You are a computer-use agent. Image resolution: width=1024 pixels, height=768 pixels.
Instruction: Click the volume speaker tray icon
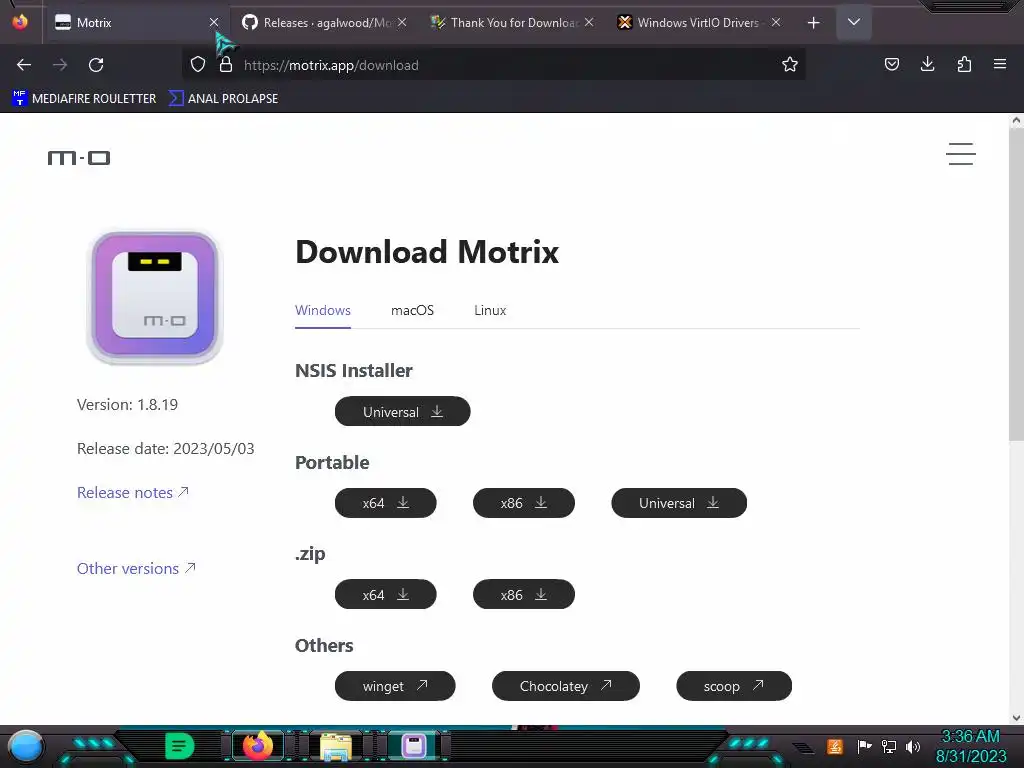coord(912,746)
